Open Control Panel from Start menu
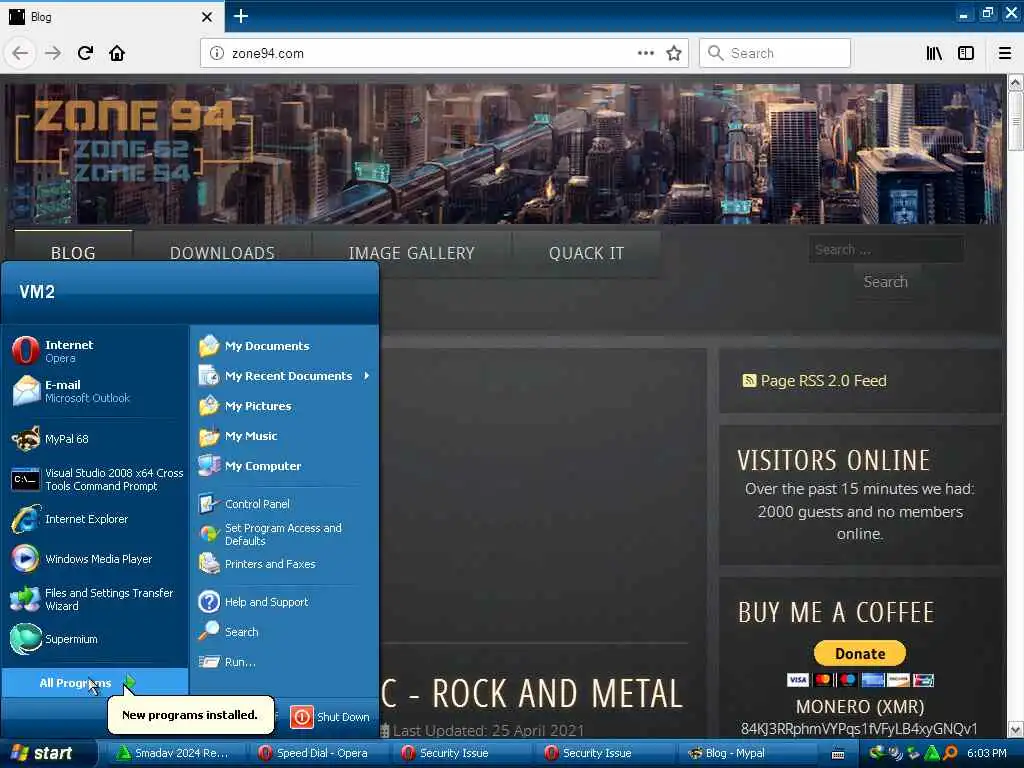 point(284,504)
